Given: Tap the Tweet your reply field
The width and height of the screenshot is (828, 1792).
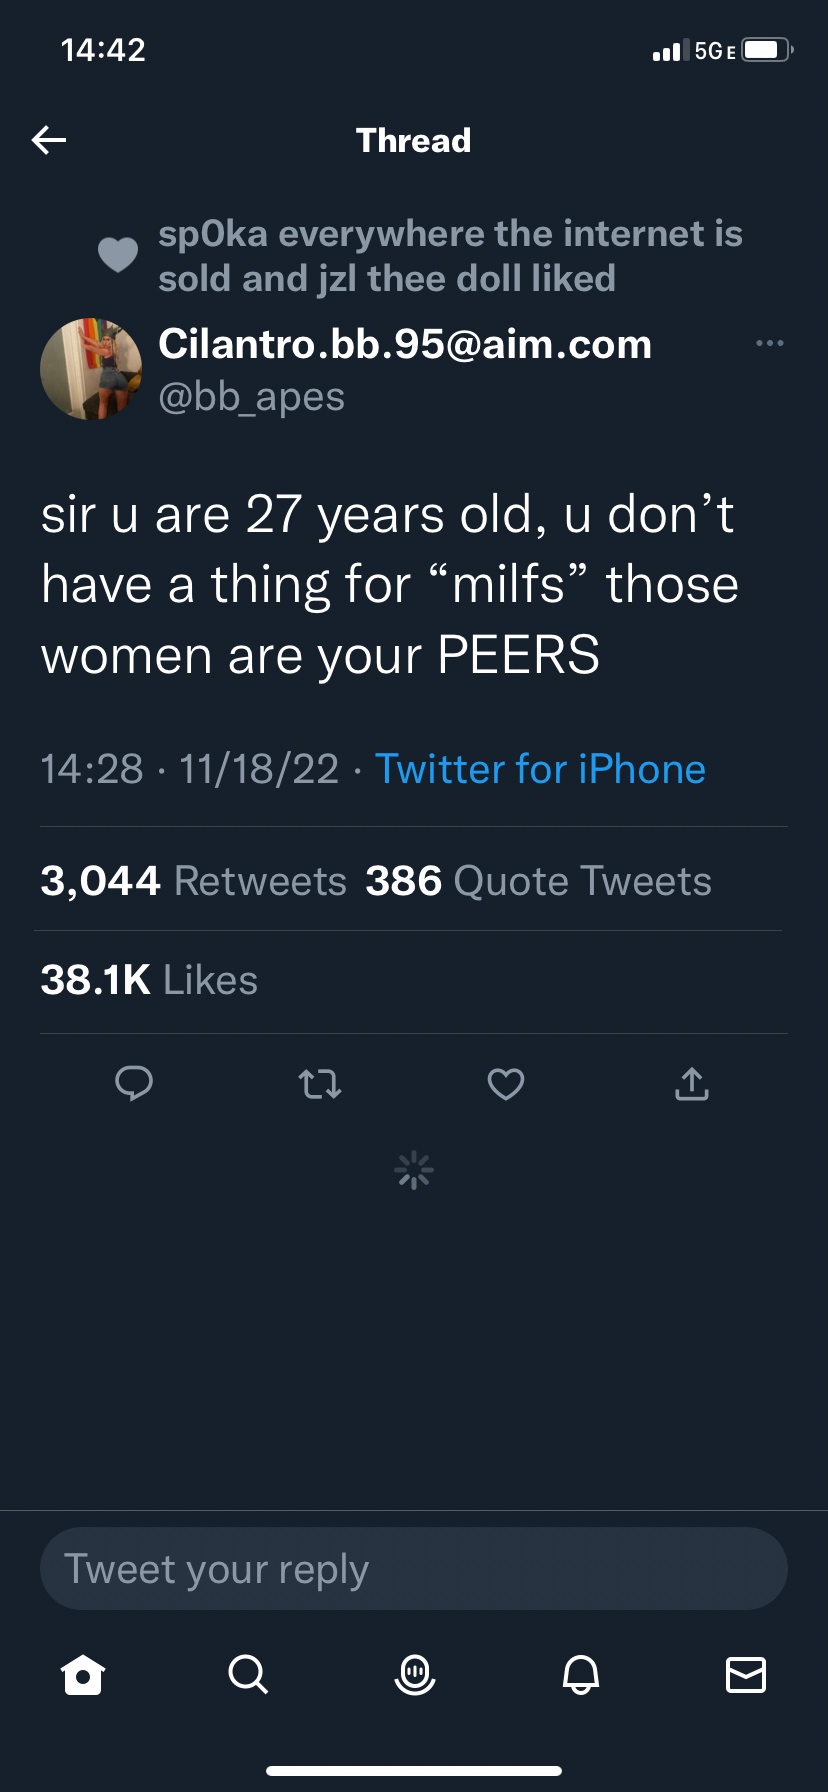Looking at the screenshot, I should pyautogui.click(x=414, y=1568).
